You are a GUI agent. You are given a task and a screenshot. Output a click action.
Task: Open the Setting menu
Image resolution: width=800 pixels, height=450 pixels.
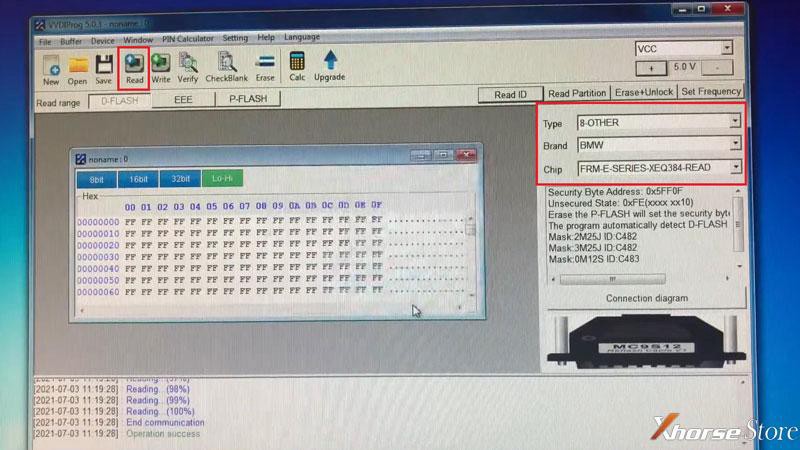click(235, 38)
